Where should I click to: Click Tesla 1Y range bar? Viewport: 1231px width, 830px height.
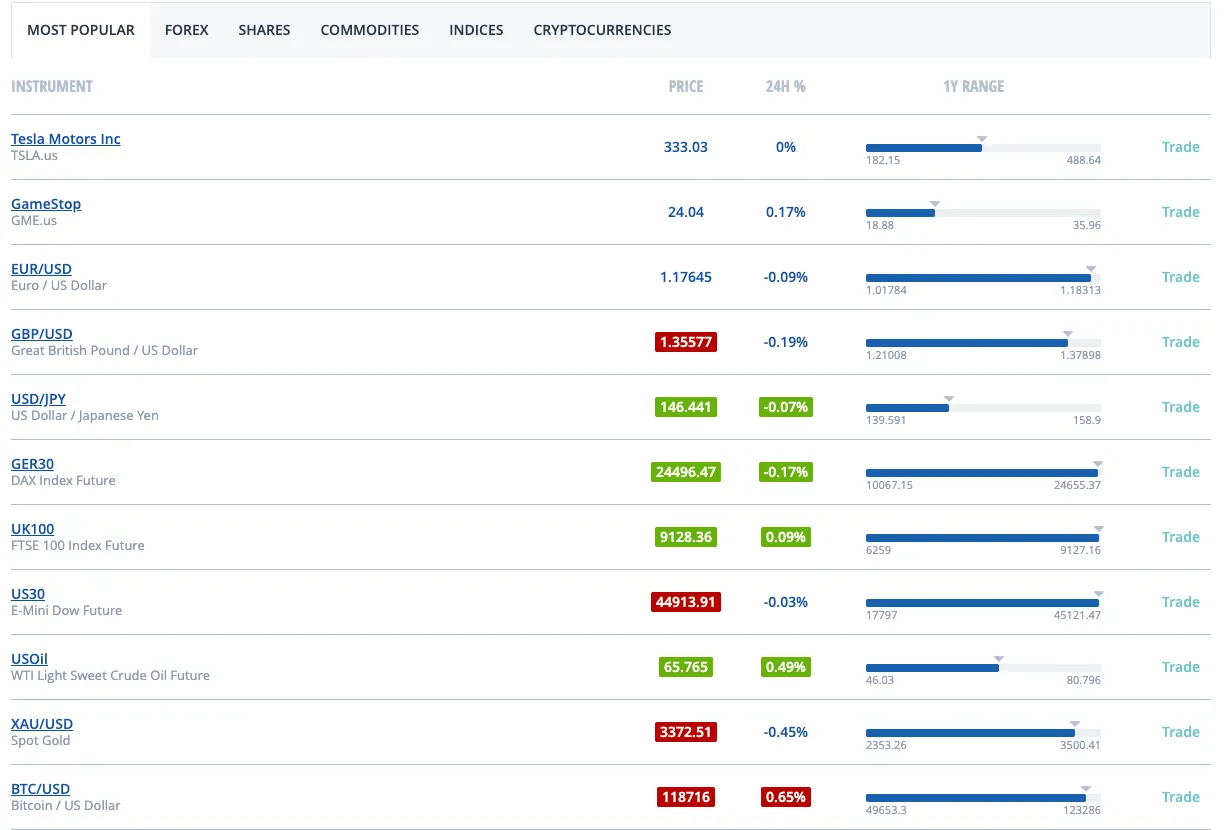tap(983, 148)
